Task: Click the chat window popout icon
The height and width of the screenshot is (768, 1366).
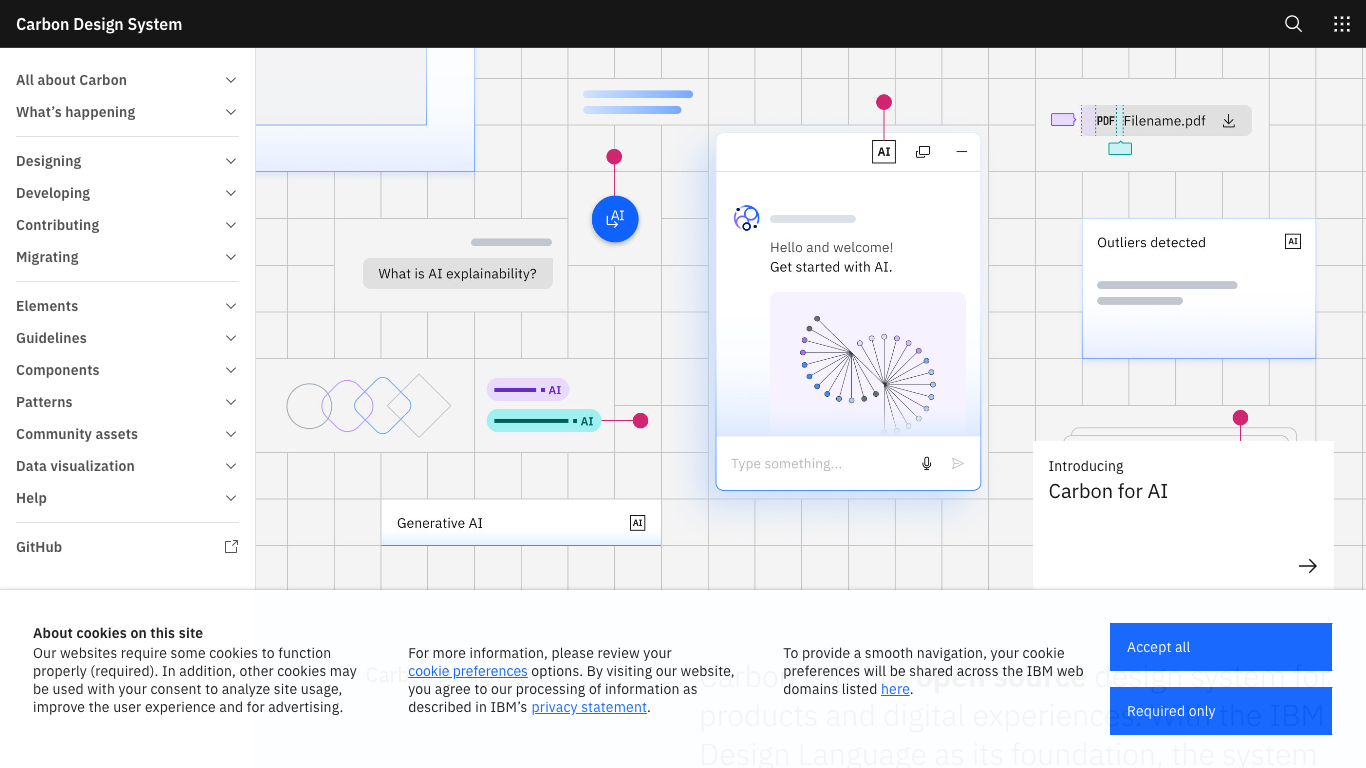Action: coord(923,152)
